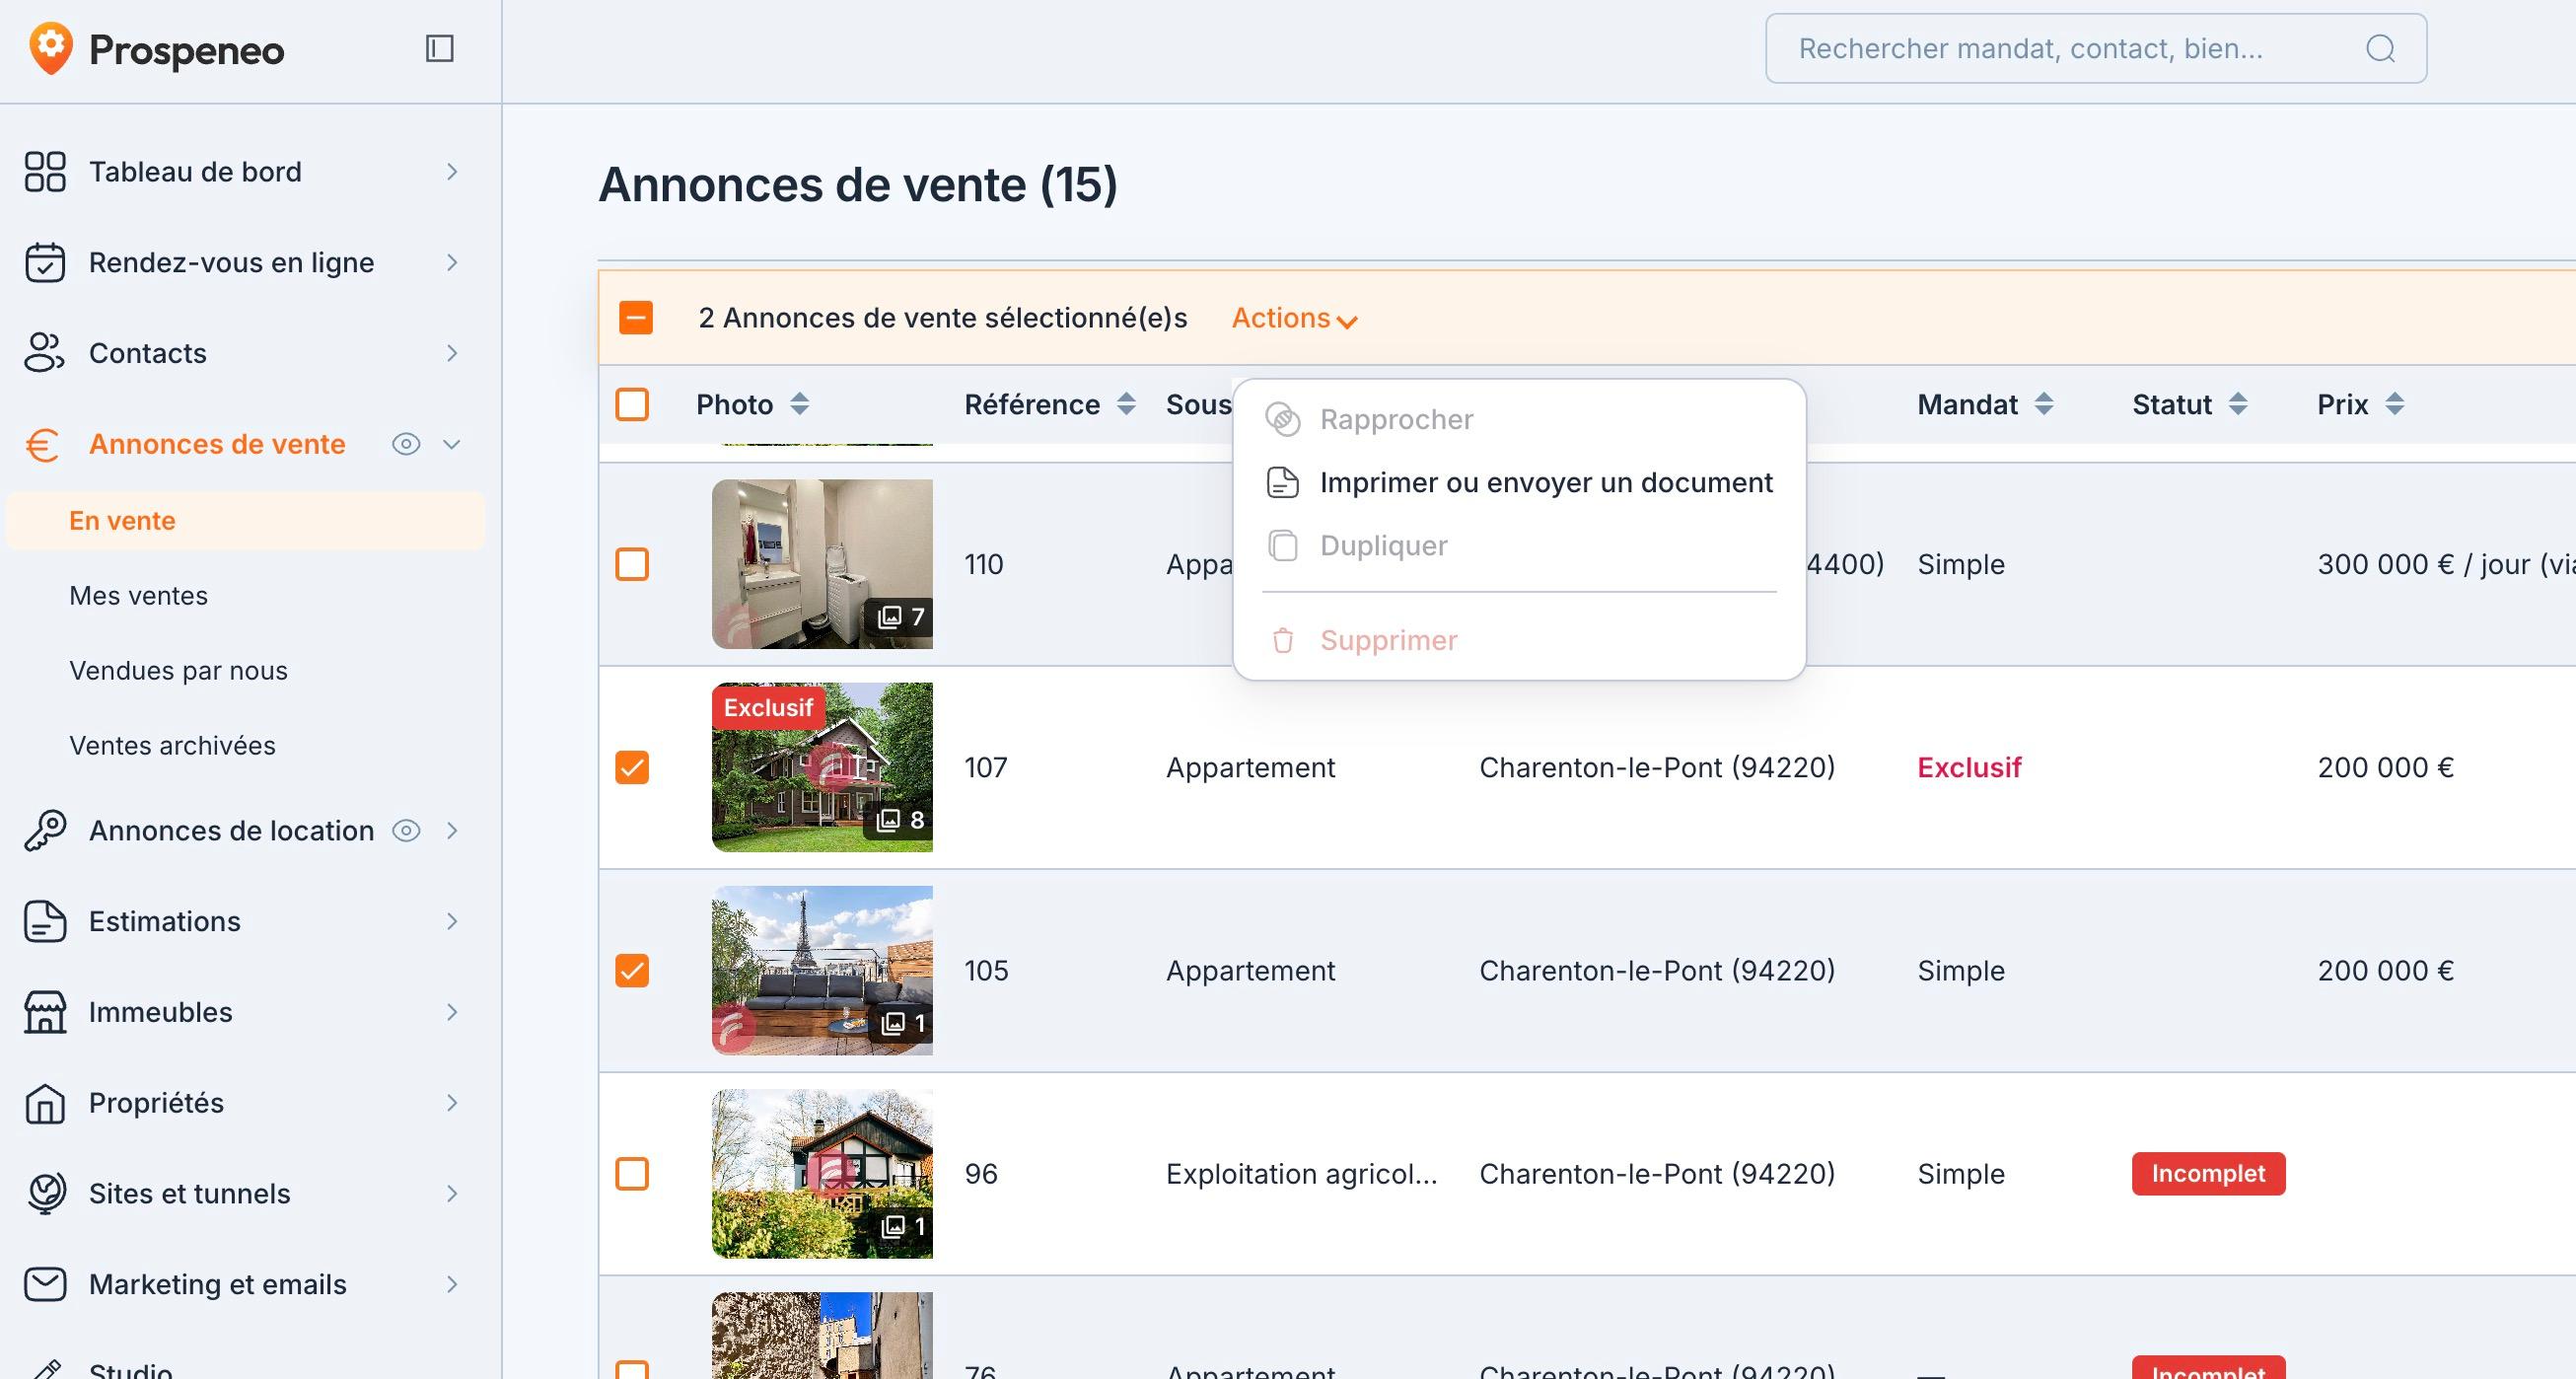The height and width of the screenshot is (1379, 2576).
Task: Sort by Prix column arrows
Action: pyautogui.click(x=2394, y=404)
